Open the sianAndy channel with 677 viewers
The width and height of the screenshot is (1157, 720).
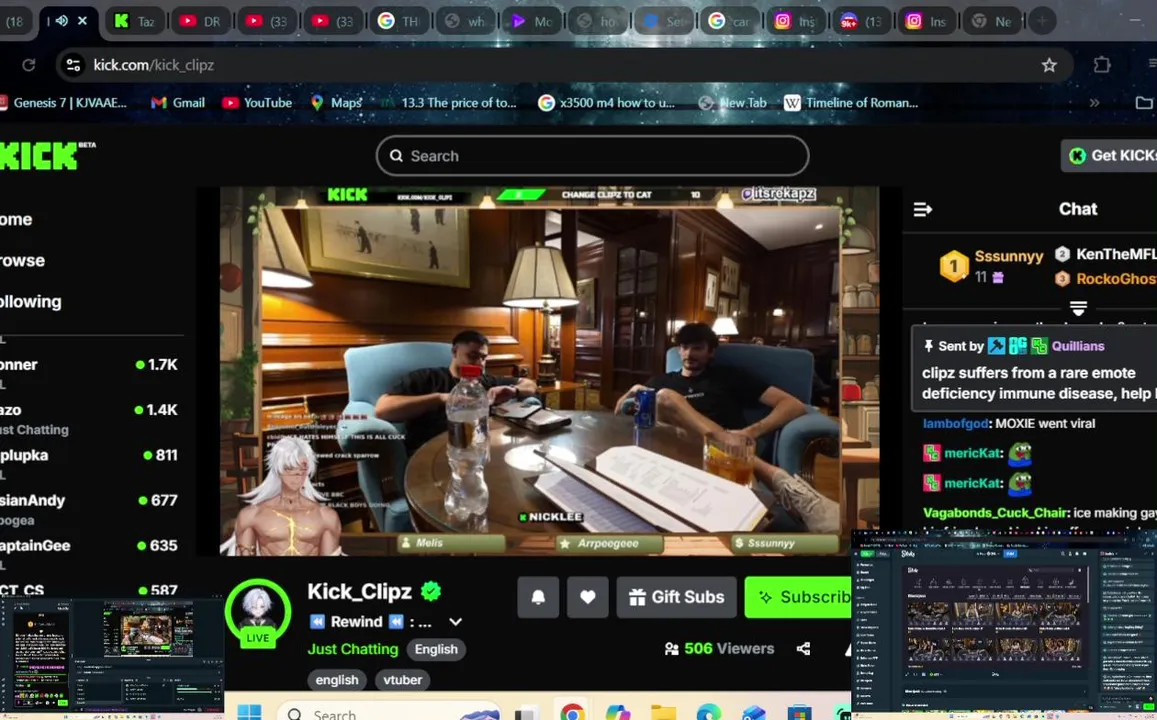[90, 508]
